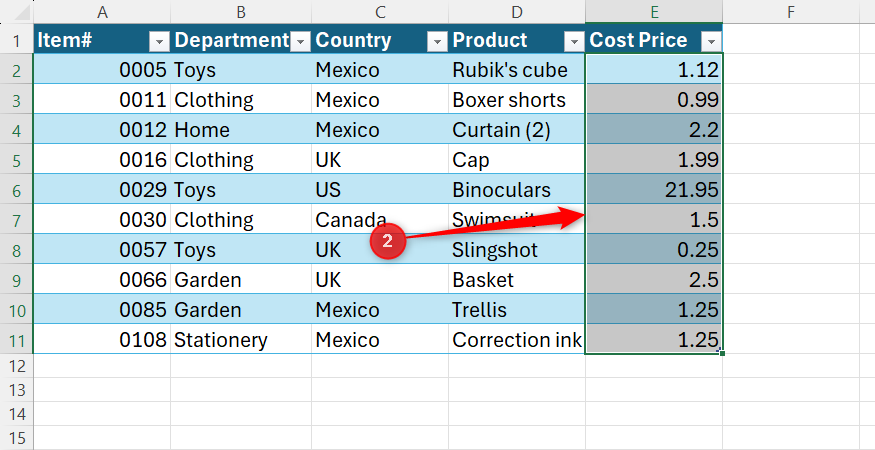Screen dimensions: 875x450
Task: Select cell with item number 0085
Action: 102,310
